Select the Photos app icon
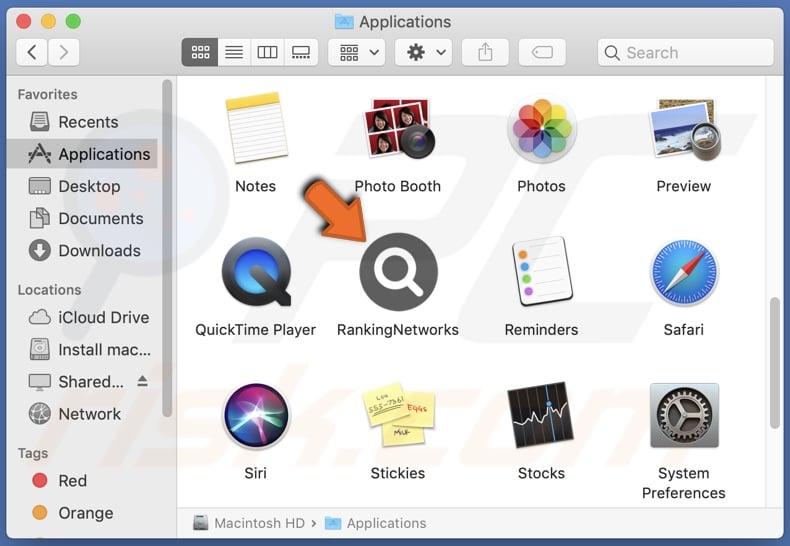 coord(542,128)
